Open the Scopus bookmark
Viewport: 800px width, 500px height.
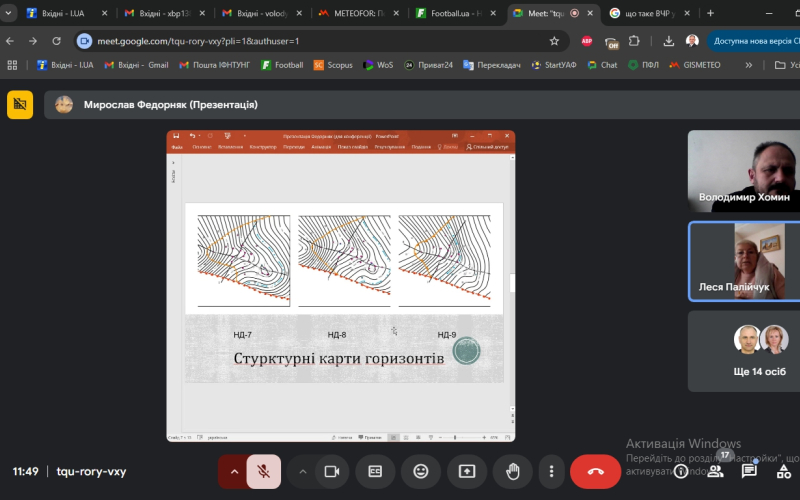coord(333,65)
